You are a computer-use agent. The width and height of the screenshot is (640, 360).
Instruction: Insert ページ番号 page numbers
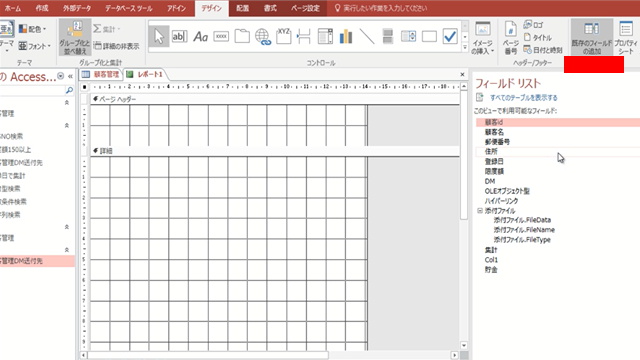[x=511, y=38]
